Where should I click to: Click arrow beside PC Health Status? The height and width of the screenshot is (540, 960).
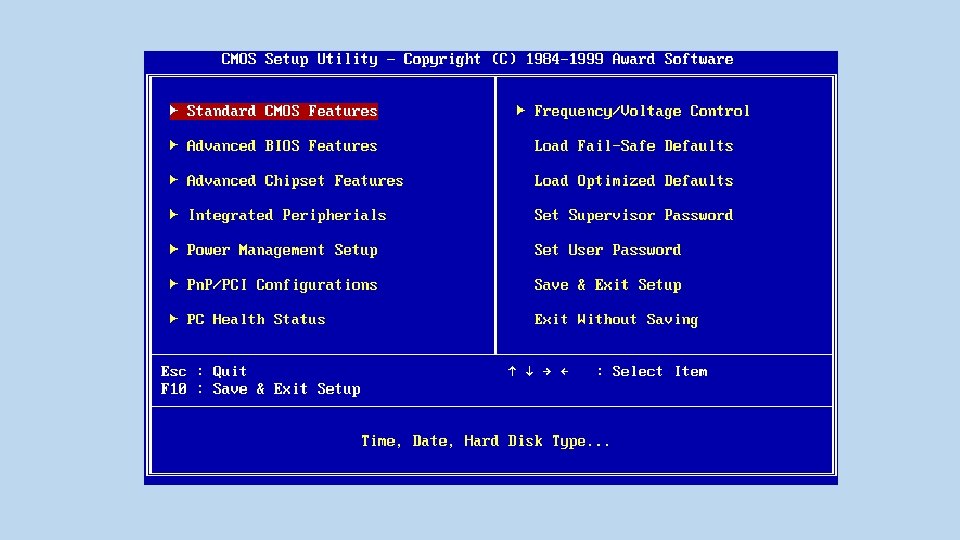(x=174, y=318)
